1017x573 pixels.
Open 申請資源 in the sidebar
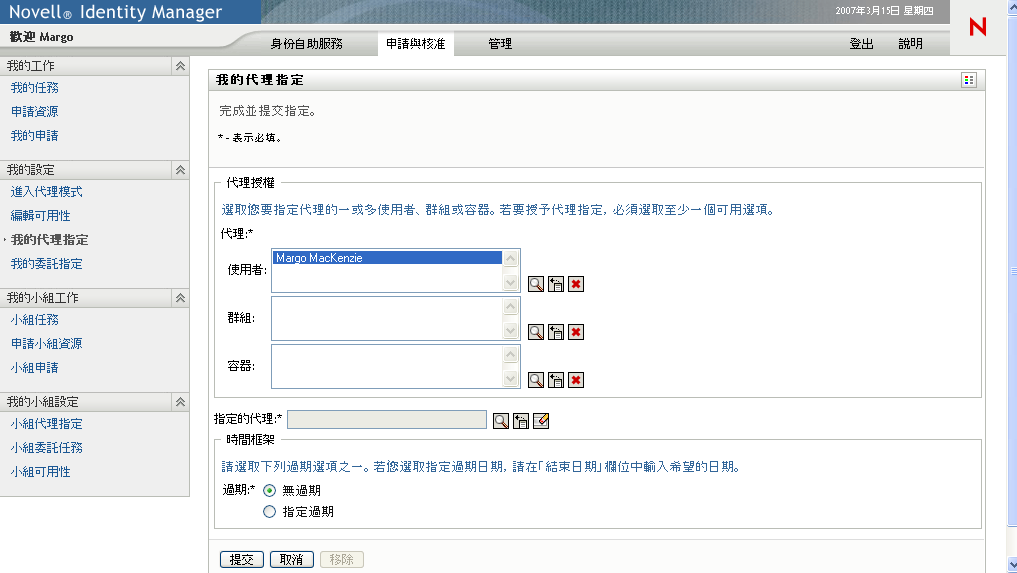pyautogui.click(x=34, y=112)
